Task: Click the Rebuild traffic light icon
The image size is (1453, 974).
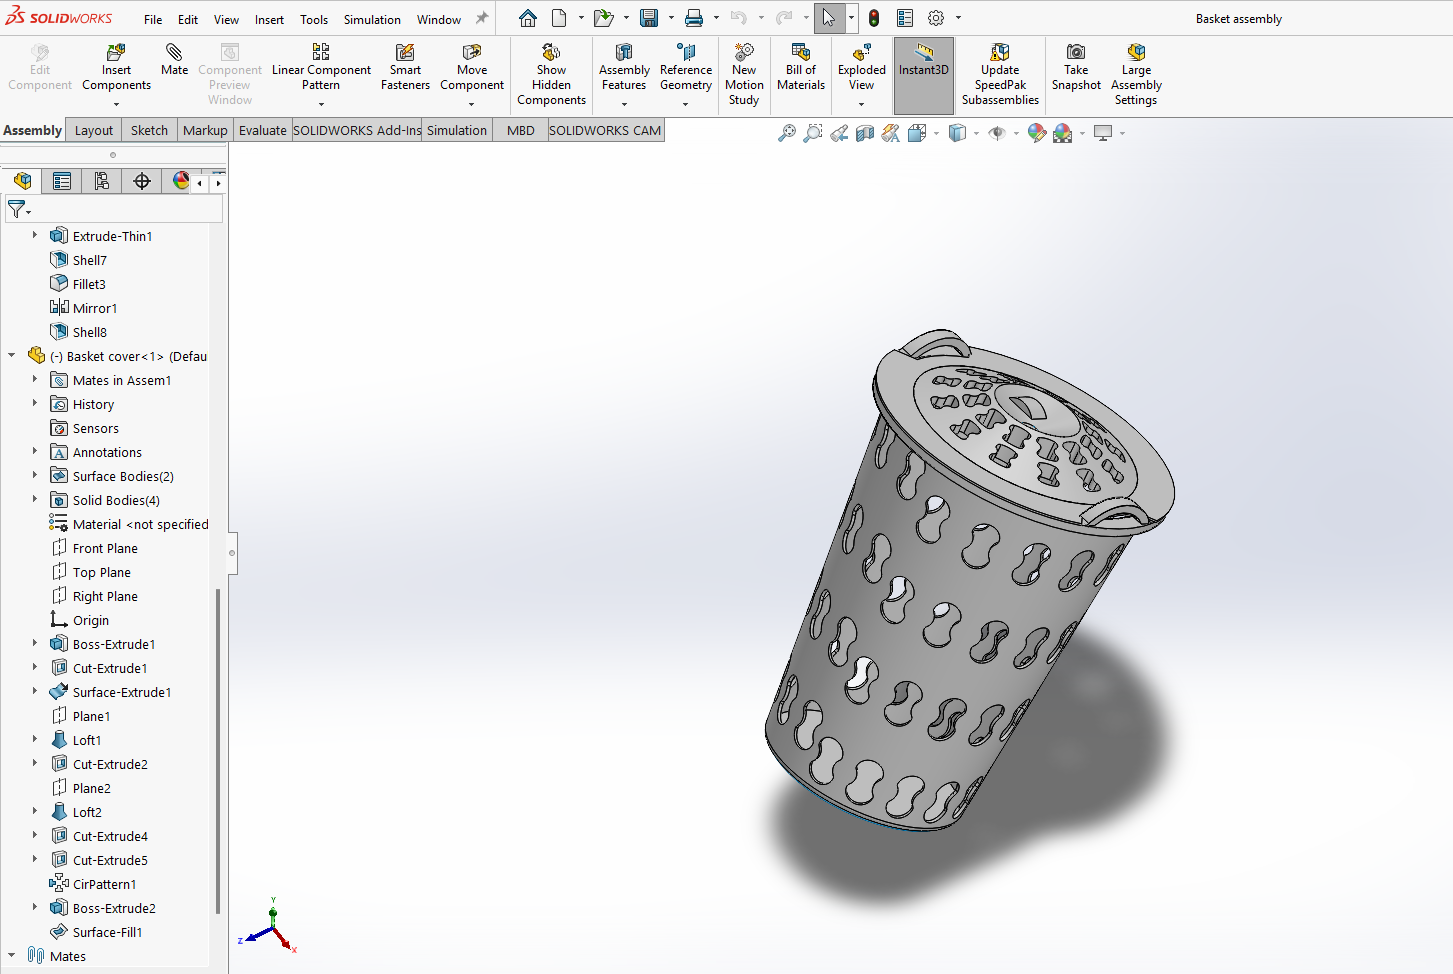Action: (874, 18)
